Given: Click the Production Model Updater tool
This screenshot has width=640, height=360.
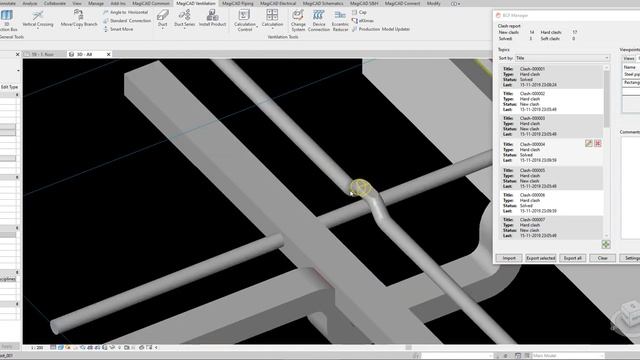Looking at the screenshot, I should (x=380, y=29).
